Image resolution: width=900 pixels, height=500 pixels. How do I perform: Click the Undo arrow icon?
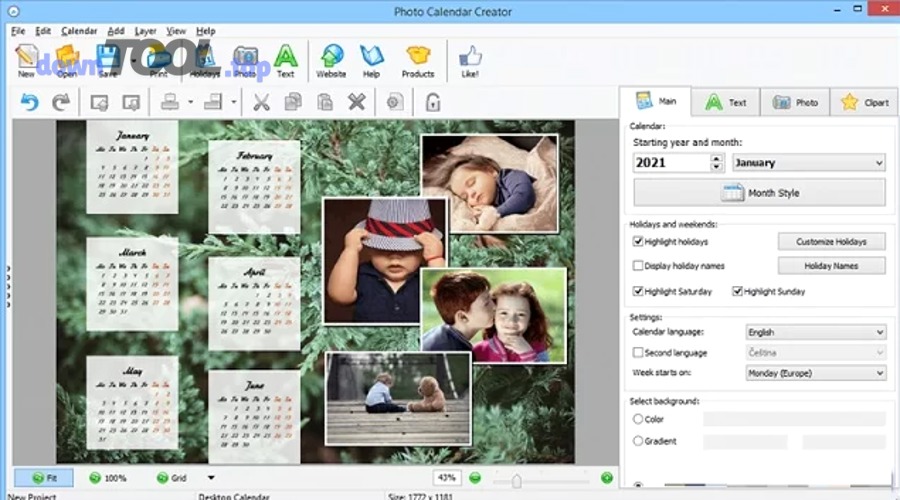[x=29, y=102]
